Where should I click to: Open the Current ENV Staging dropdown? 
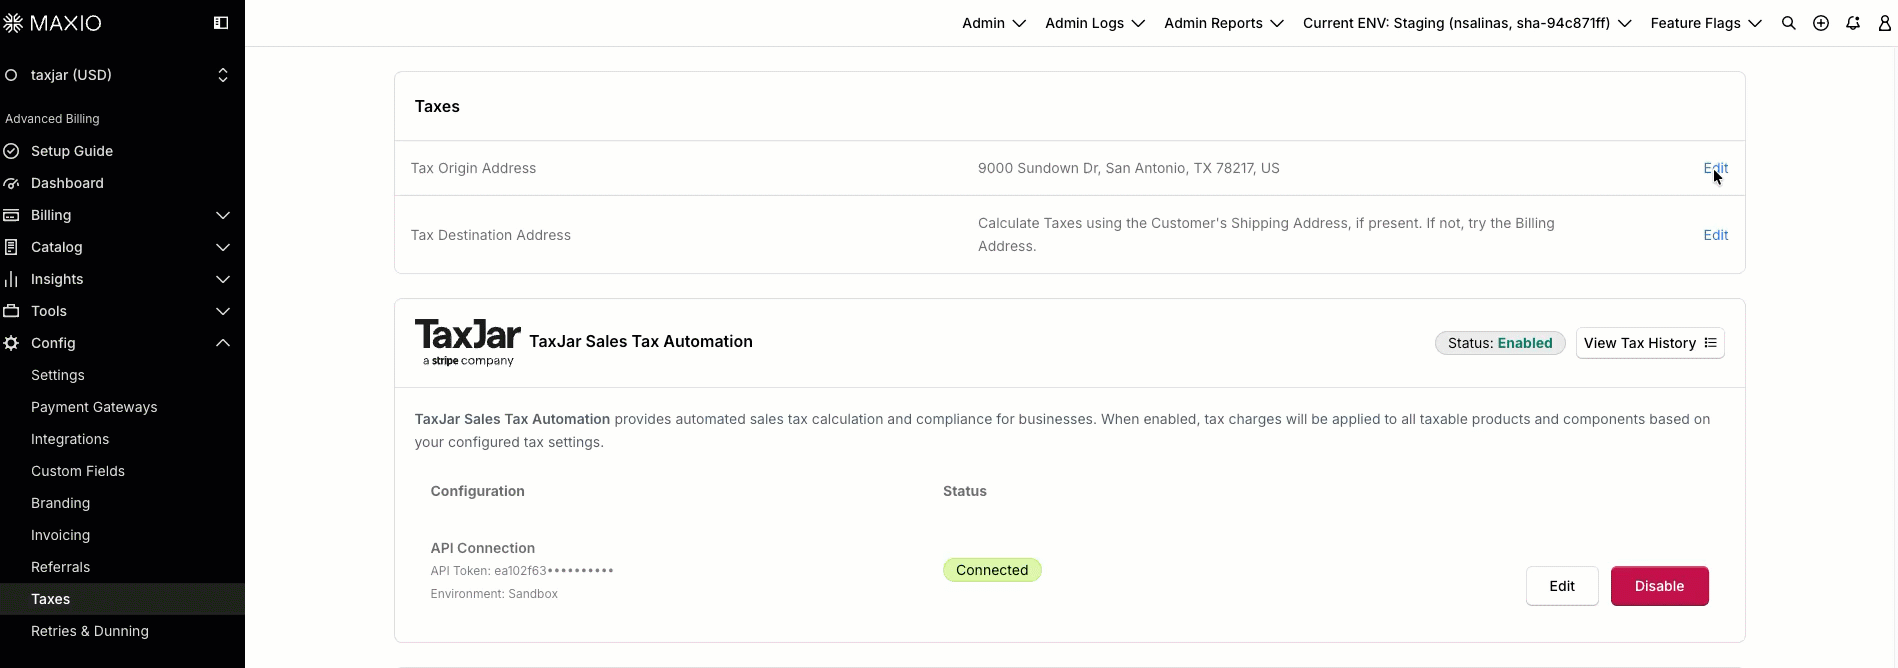[x=1467, y=23]
